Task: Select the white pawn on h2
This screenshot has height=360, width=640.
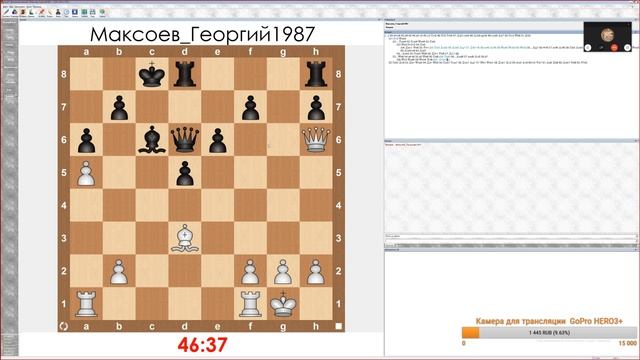Action: point(316,271)
